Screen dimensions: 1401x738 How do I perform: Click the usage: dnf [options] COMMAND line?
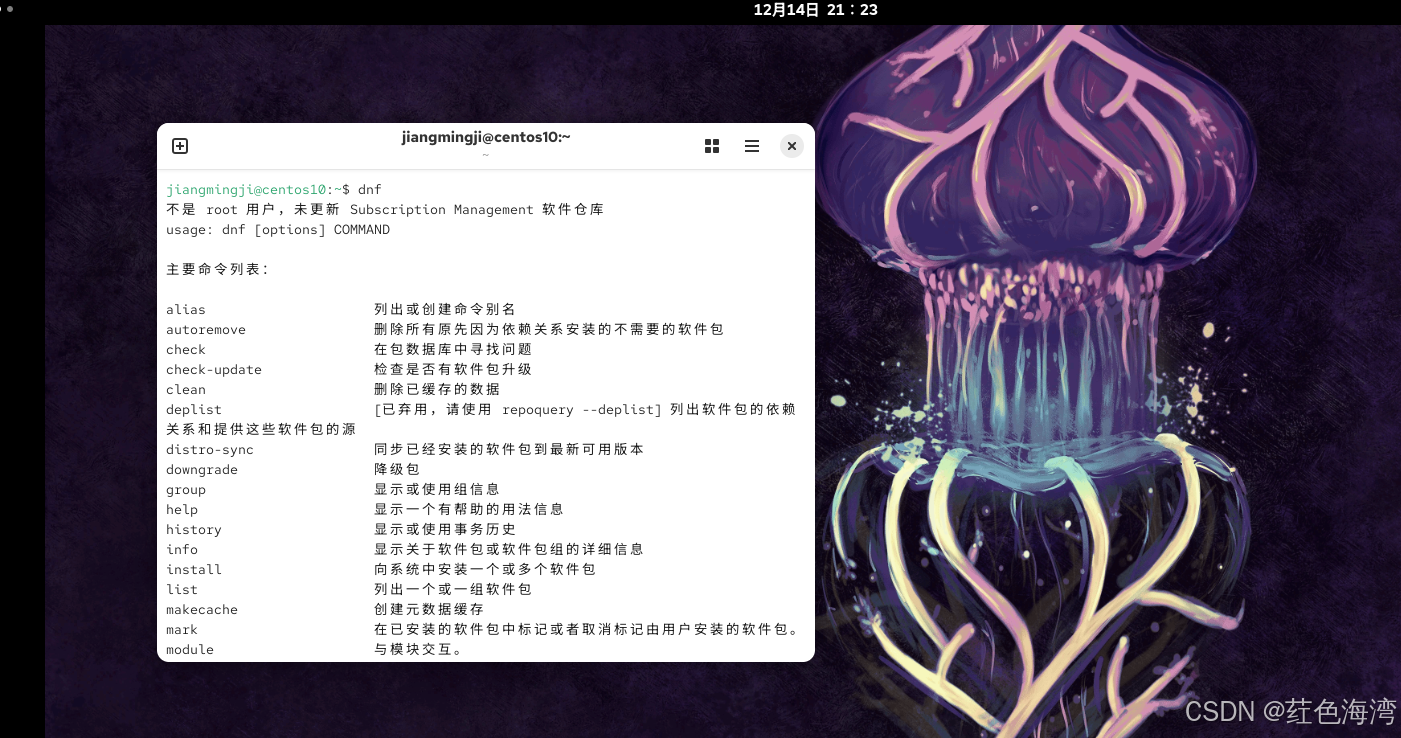(278, 229)
